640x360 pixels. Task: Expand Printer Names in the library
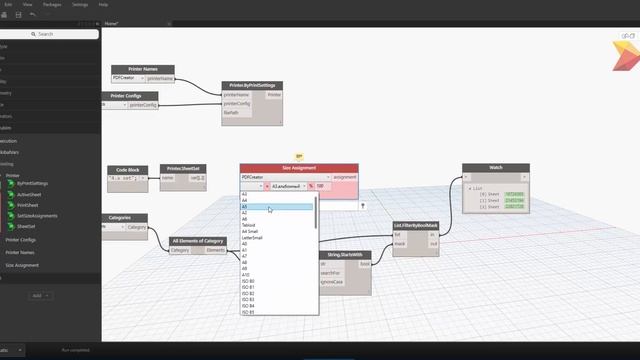(x=20, y=253)
